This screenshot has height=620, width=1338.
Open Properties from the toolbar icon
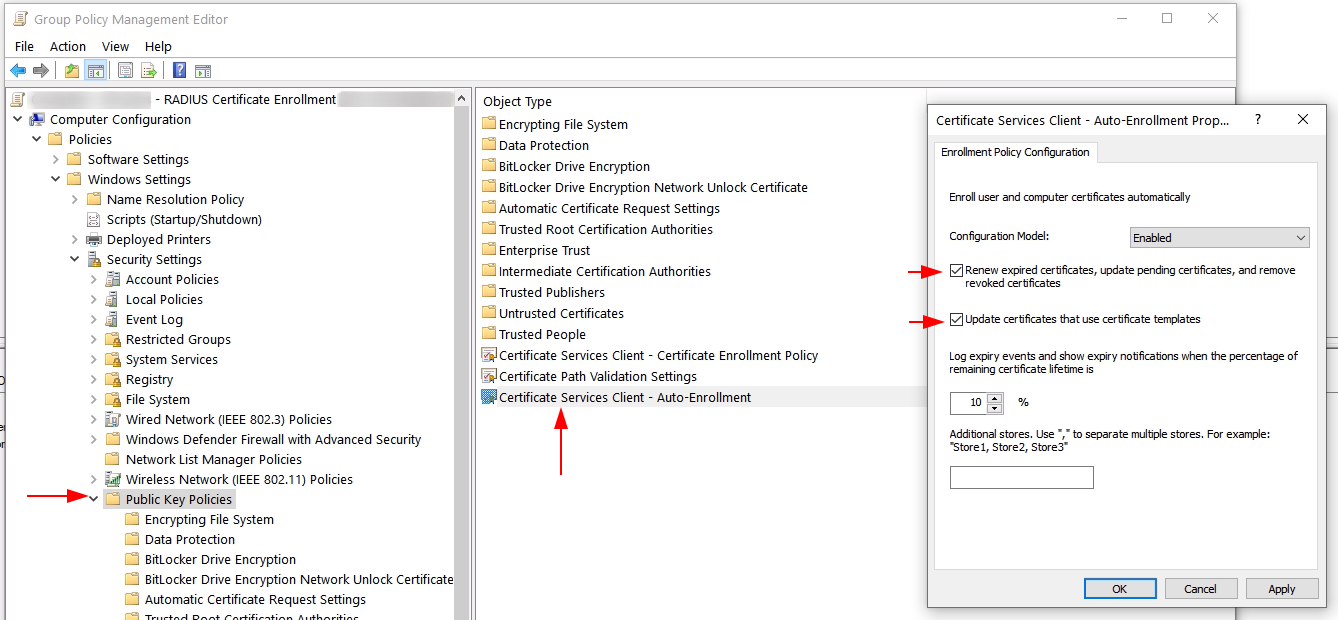pos(125,70)
